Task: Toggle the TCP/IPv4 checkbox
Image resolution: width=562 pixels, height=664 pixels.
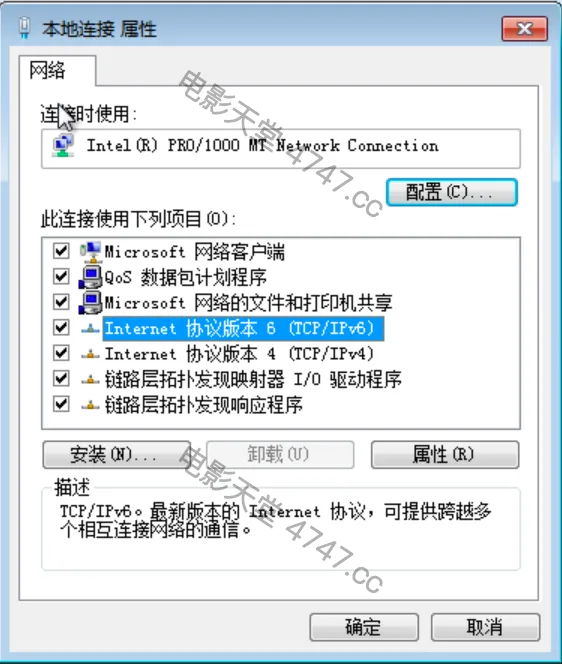Action: [x=61, y=353]
